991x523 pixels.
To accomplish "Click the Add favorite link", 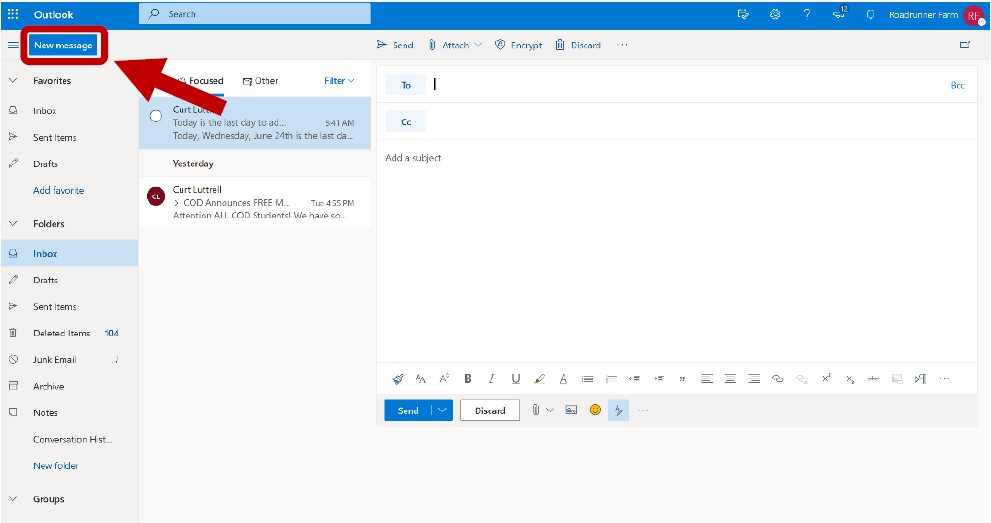I will click(x=58, y=190).
